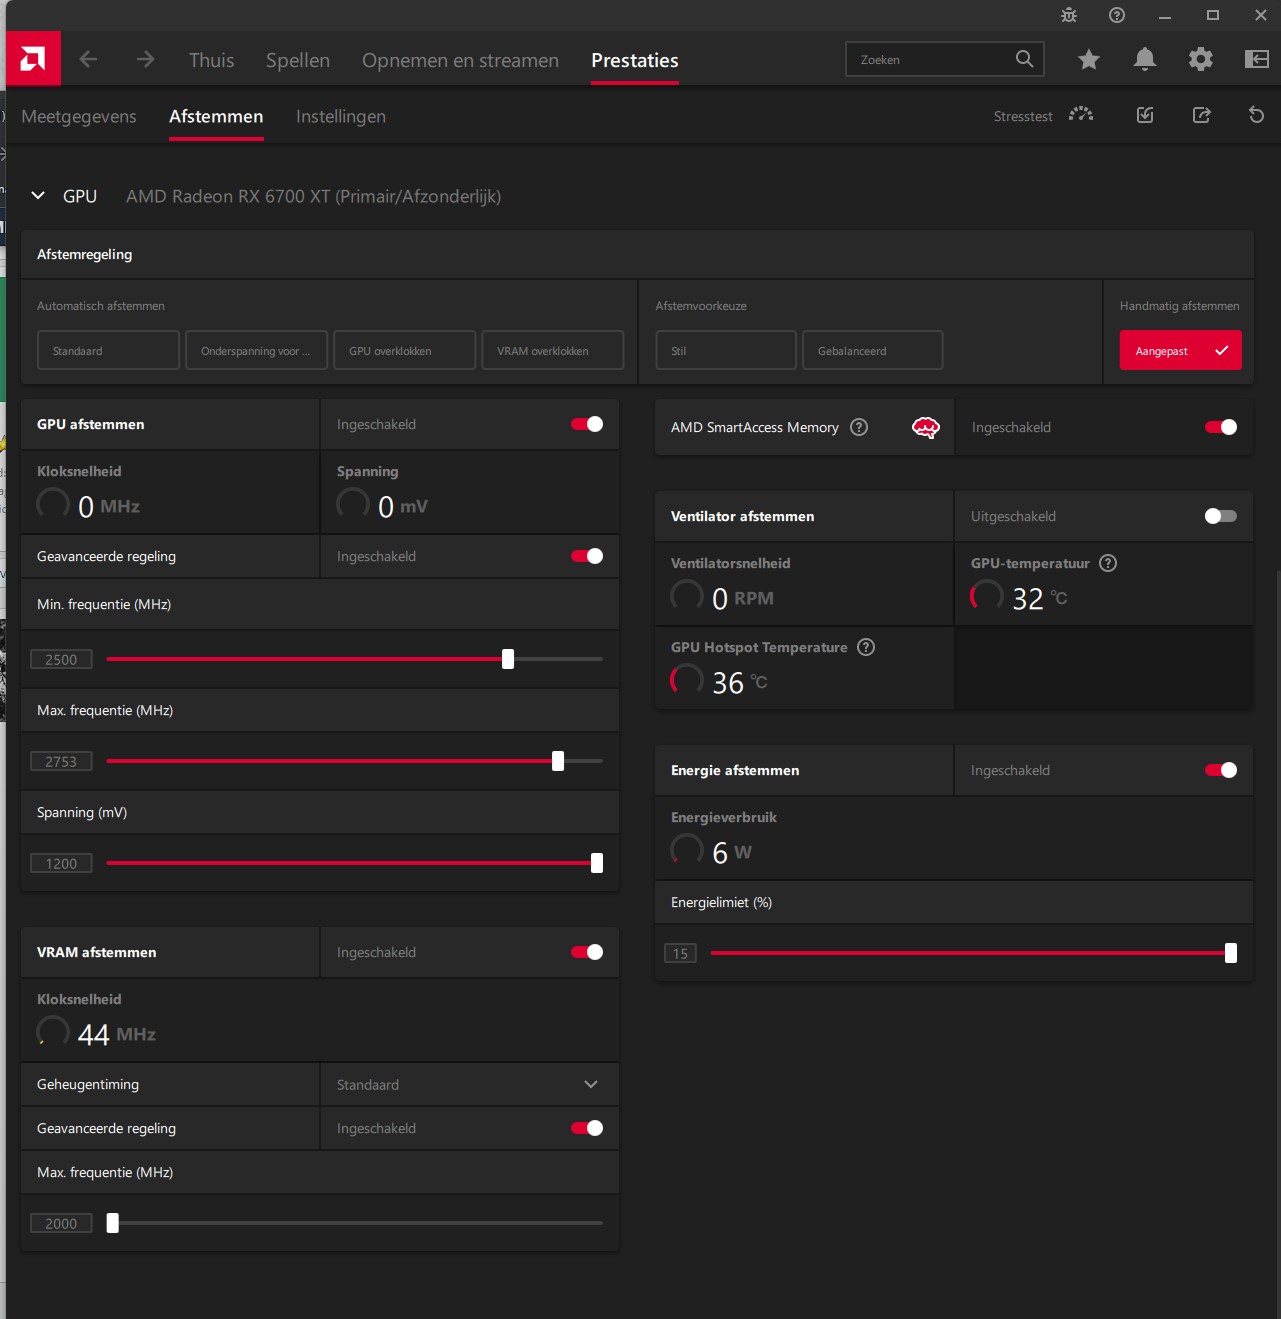
Task: Open Opnemen en streamen tab
Action: tap(460, 60)
